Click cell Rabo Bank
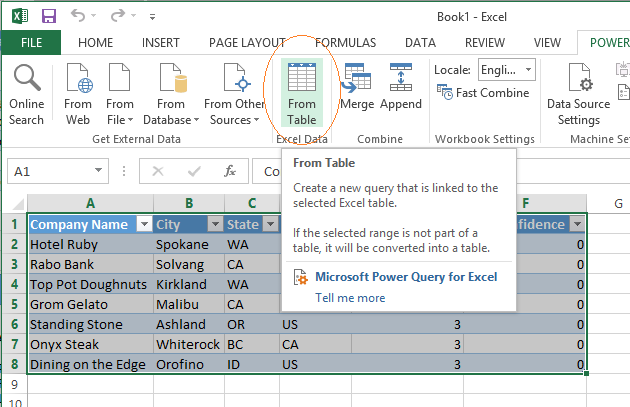Image resolution: width=630 pixels, height=407 pixels. tap(90, 264)
